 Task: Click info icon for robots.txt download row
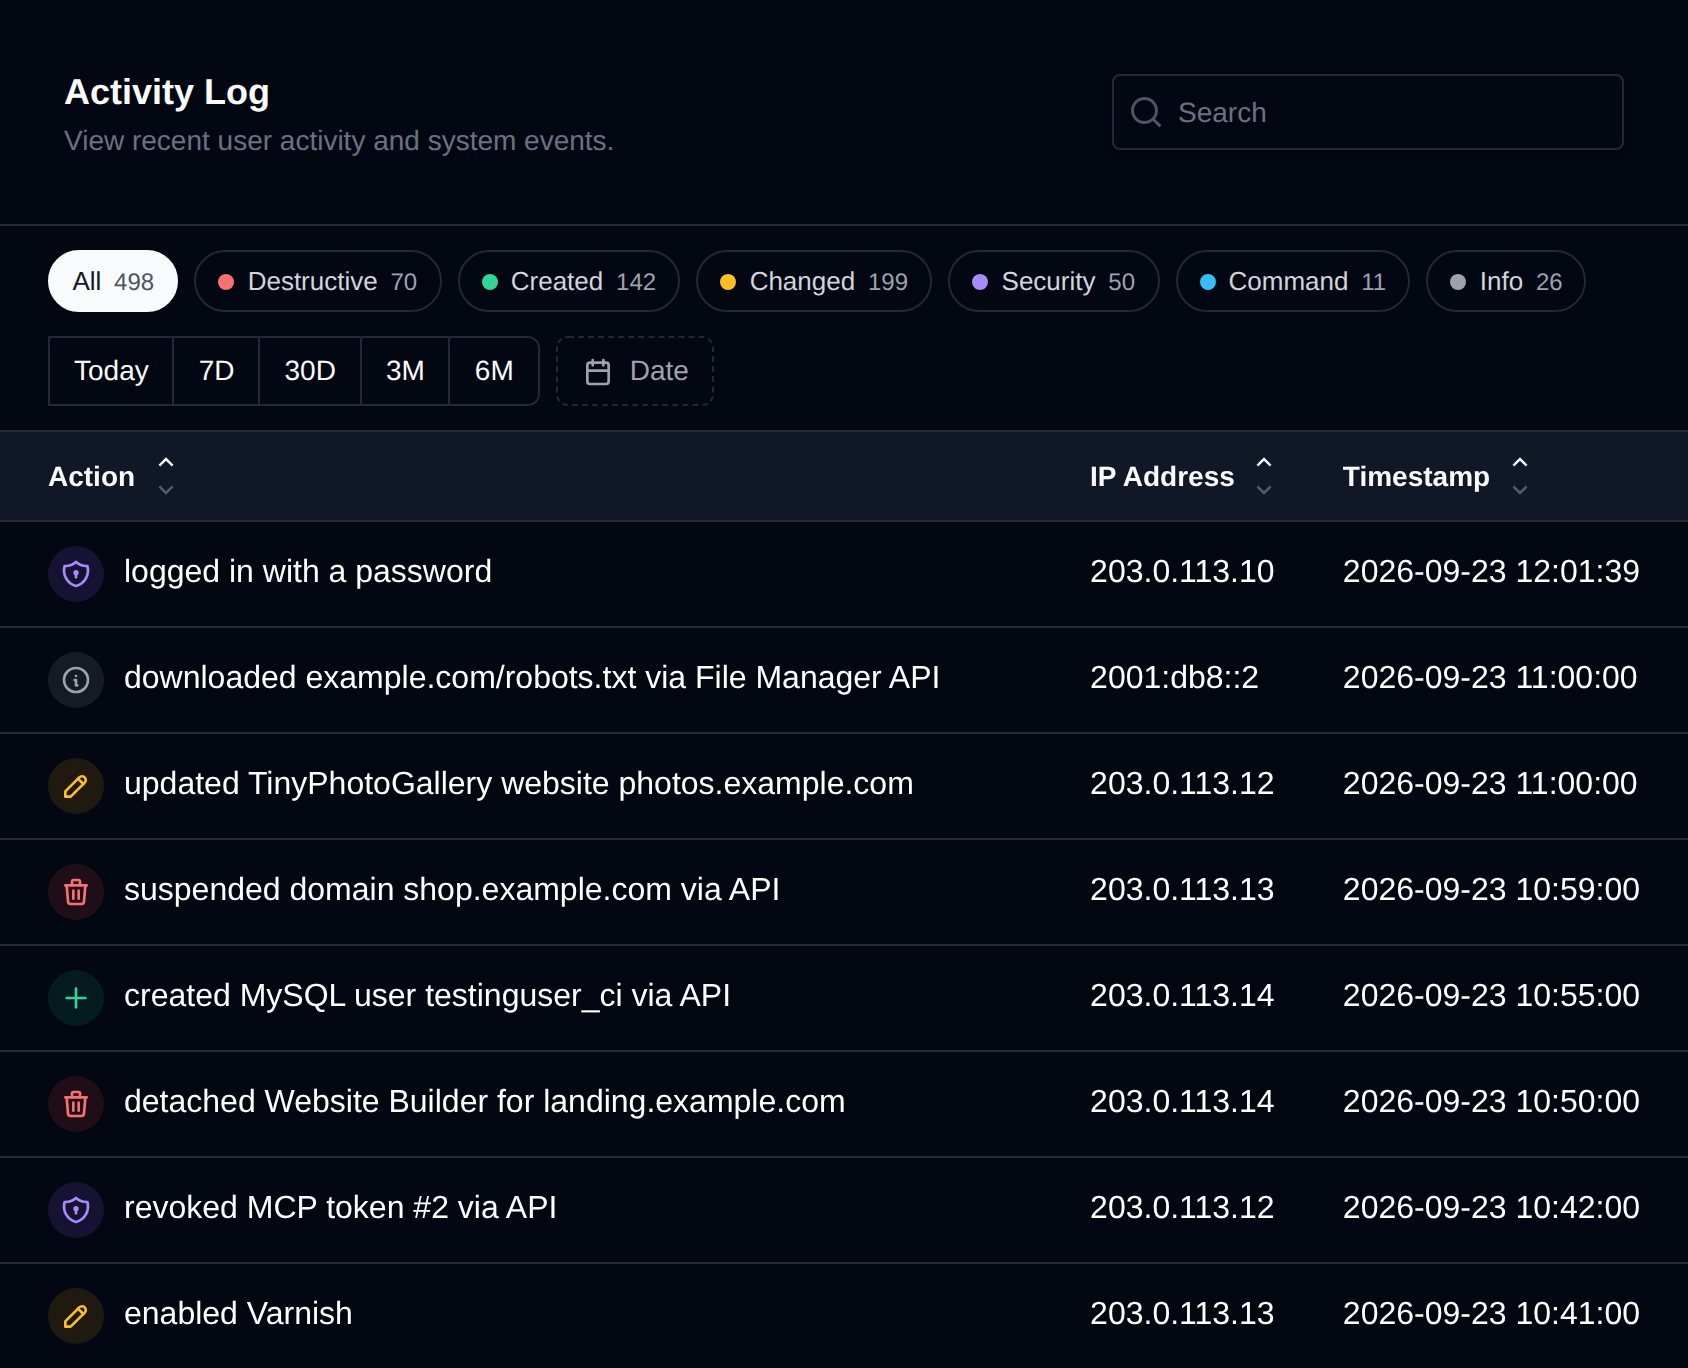(76, 680)
